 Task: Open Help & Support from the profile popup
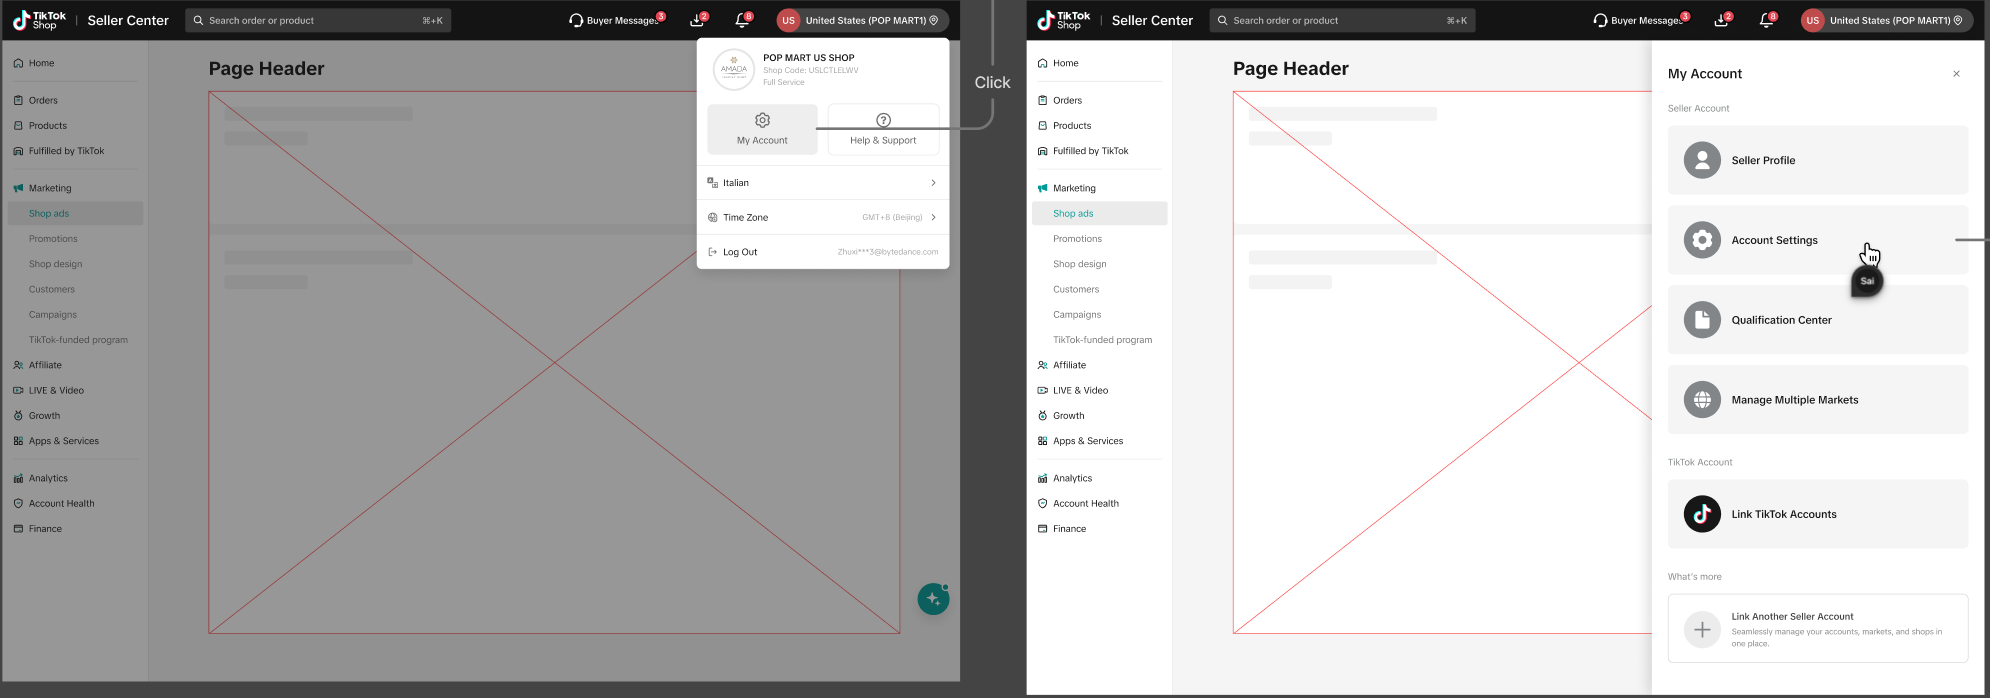pos(883,129)
